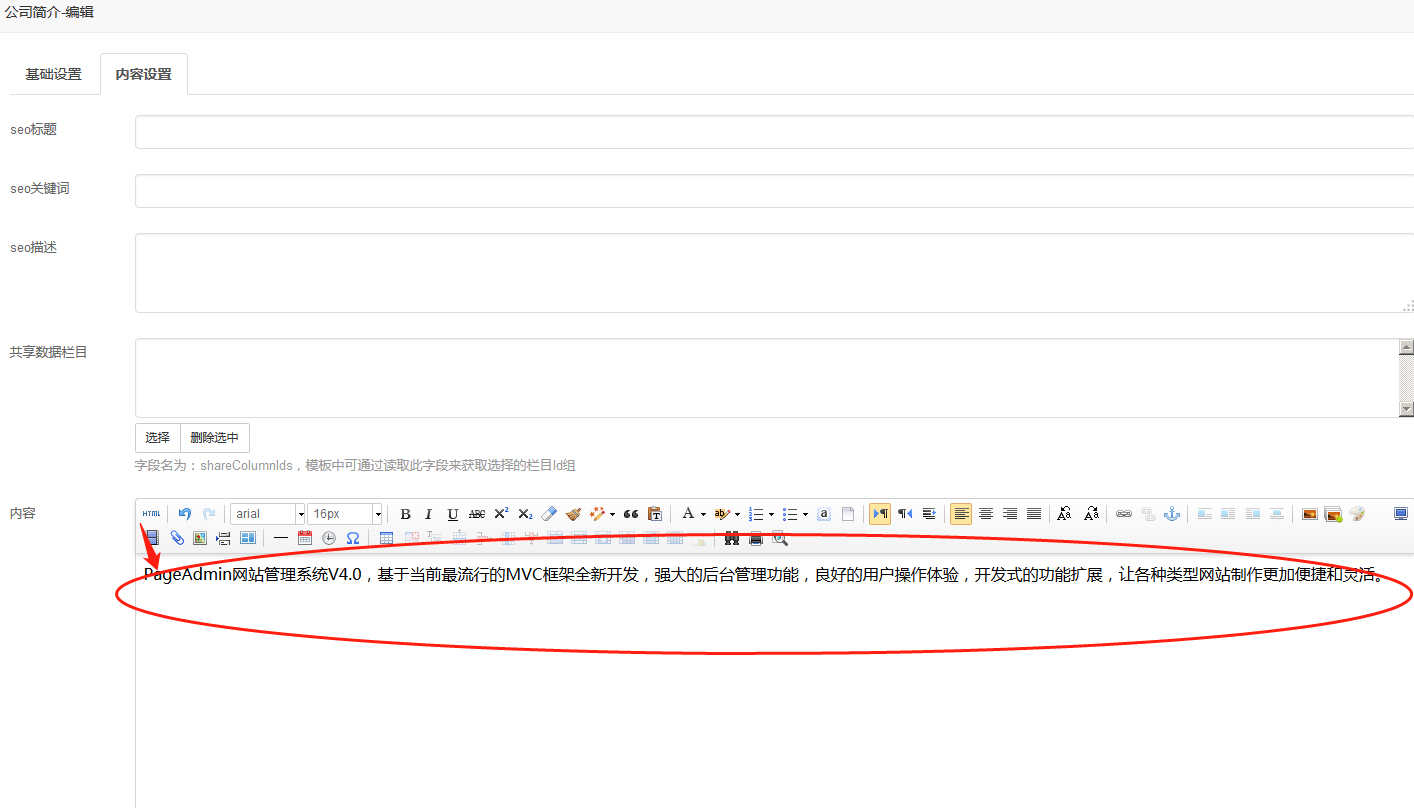Print the editor content
The height and width of the screenshot is (808, 1414).
point(756,538)
